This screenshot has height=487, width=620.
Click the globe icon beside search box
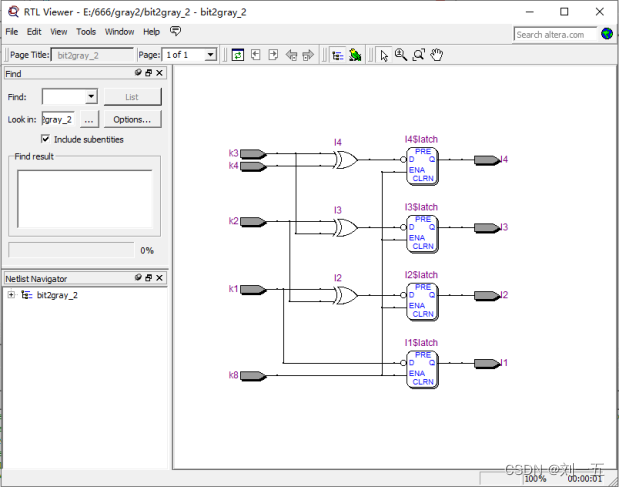coord(607,33)
